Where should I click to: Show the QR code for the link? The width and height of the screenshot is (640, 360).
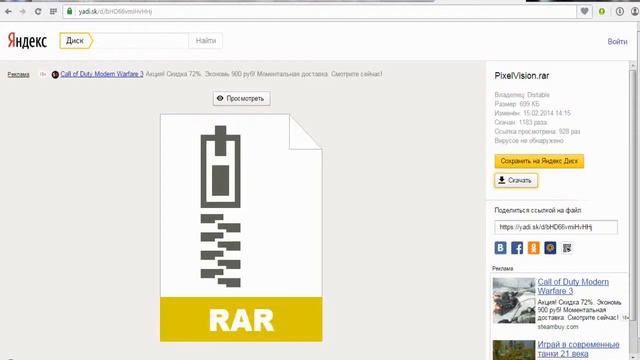click(567, 248)
